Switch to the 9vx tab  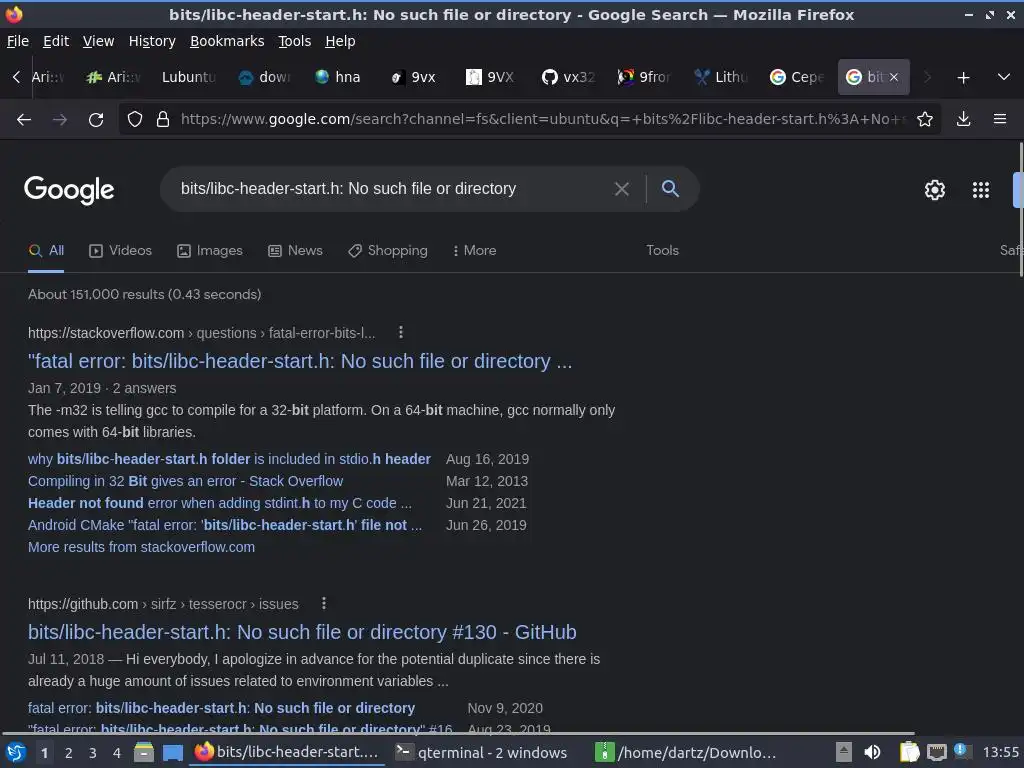coord(413,77)
